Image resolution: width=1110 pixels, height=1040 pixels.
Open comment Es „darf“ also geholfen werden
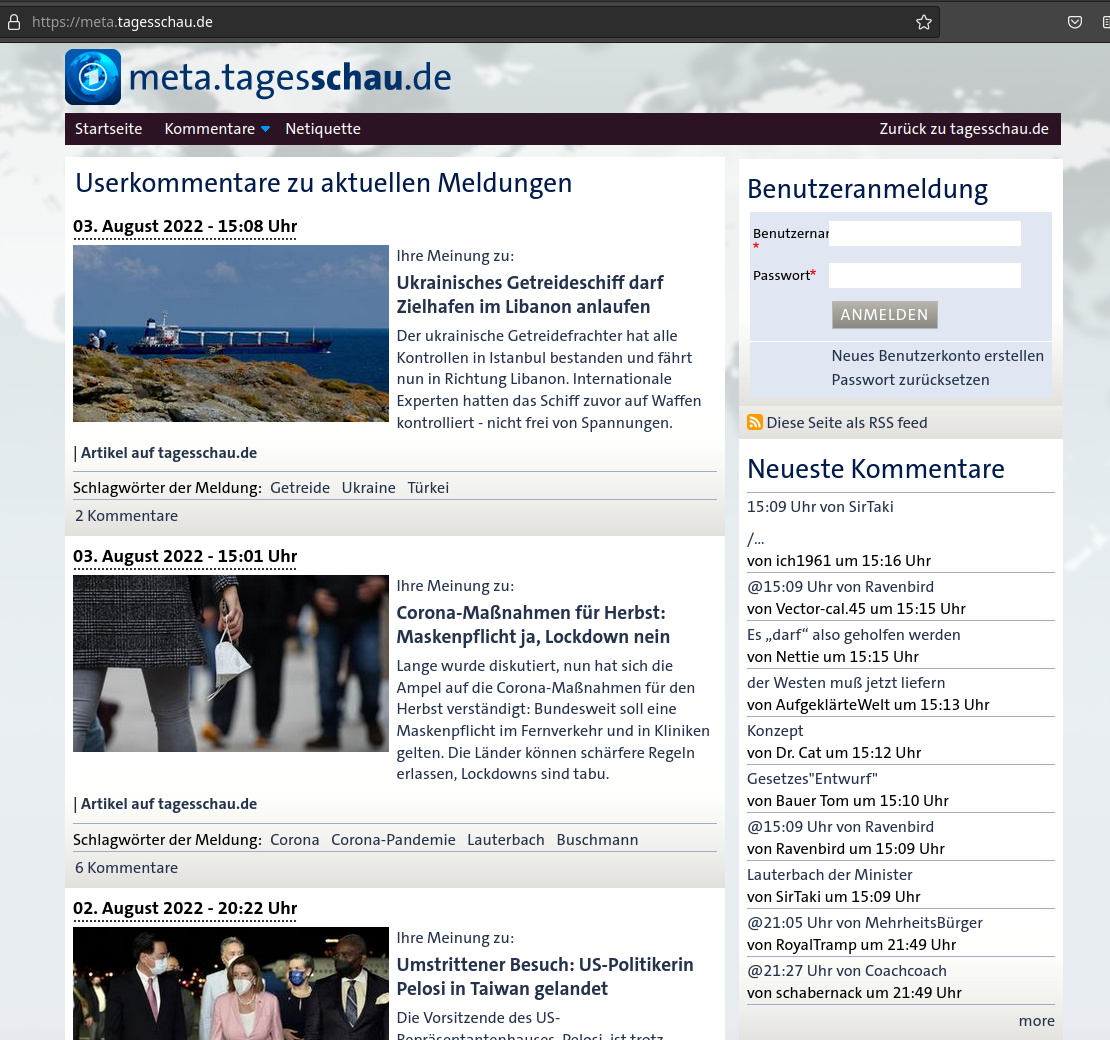tap(853, 635)
